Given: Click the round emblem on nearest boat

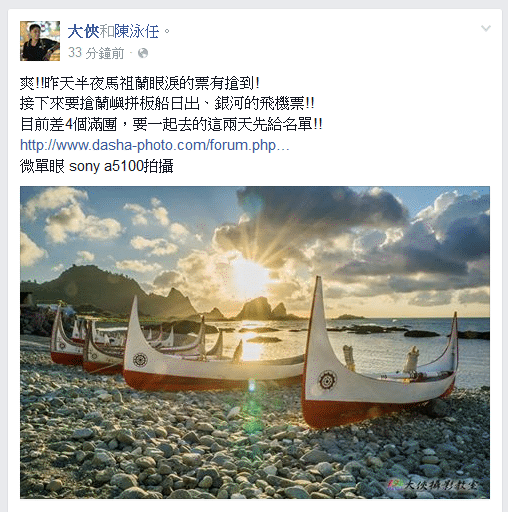Looking at the screenshot, I should (327, 380).
